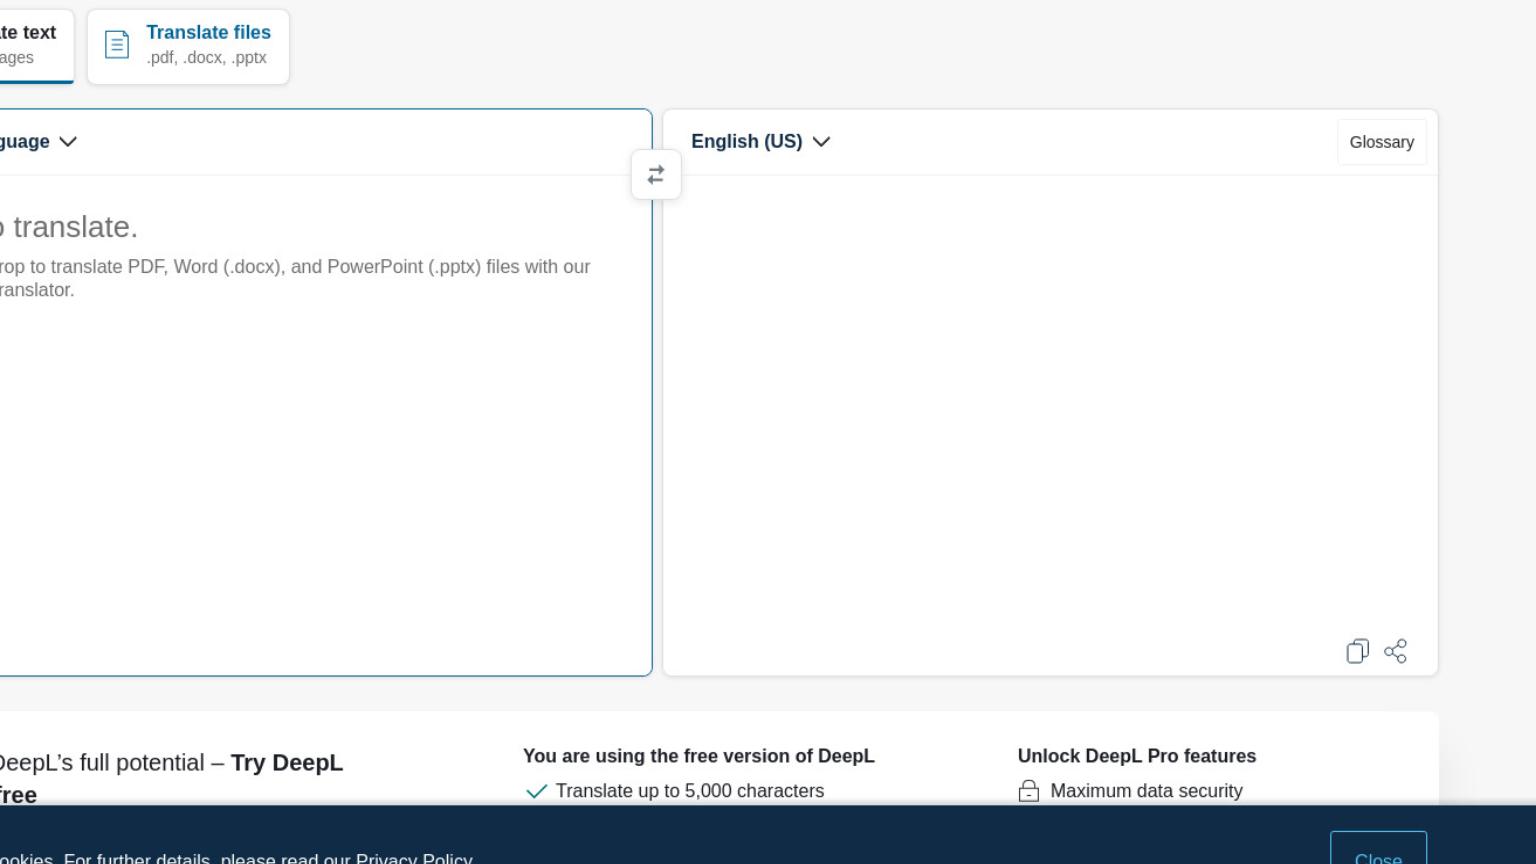Click the 'Maximum data security' text
1536x864 pixels.
pos(1146,791)
